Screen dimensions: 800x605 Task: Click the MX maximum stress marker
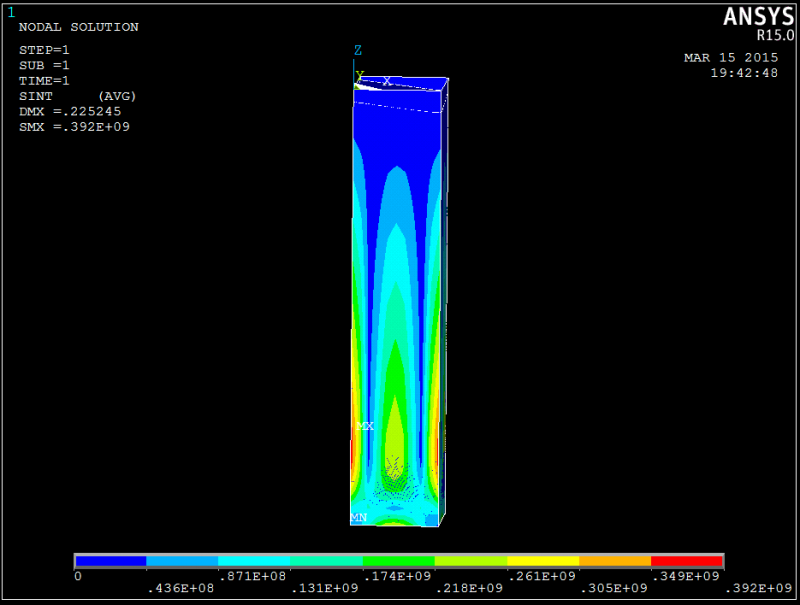[x=365, y=426]
